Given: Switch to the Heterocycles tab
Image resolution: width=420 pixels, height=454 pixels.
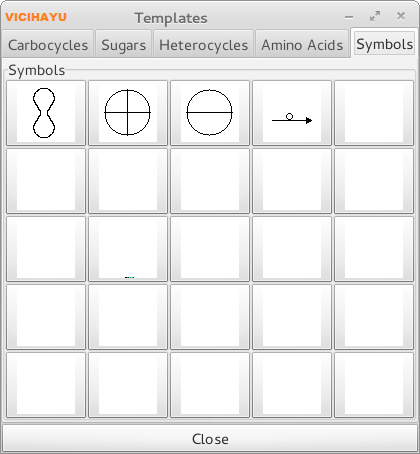Looking at the screenshot, I should click(x=203, y=45).
